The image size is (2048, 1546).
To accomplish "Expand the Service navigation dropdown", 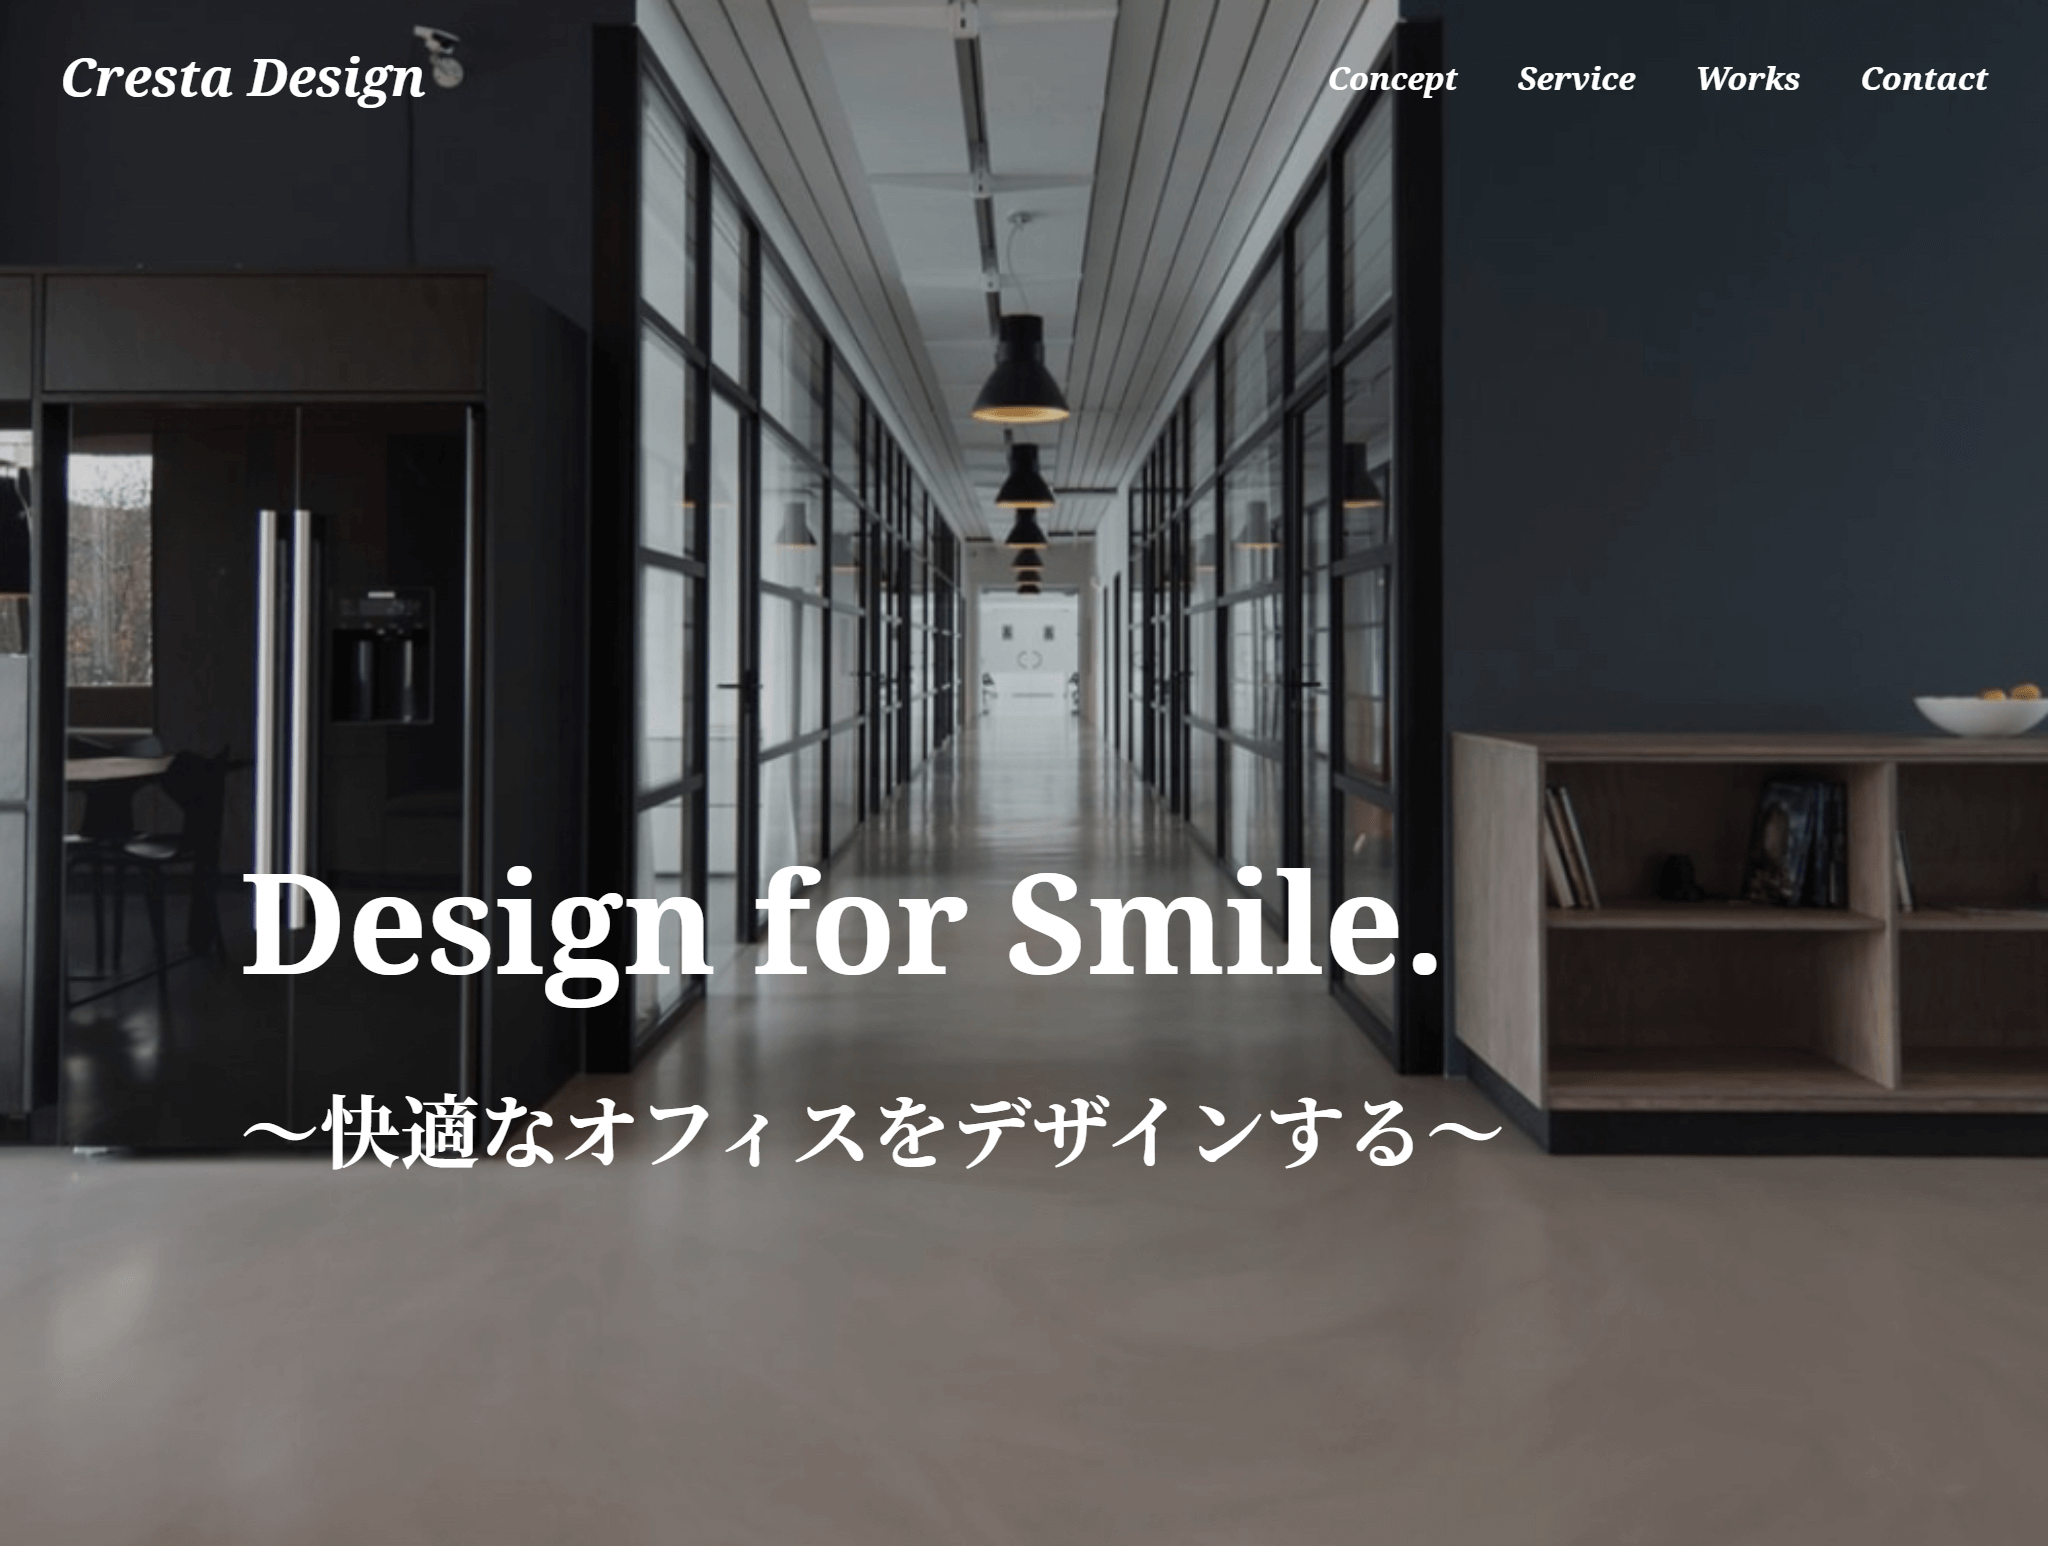I will click(x=1572, y=76).
